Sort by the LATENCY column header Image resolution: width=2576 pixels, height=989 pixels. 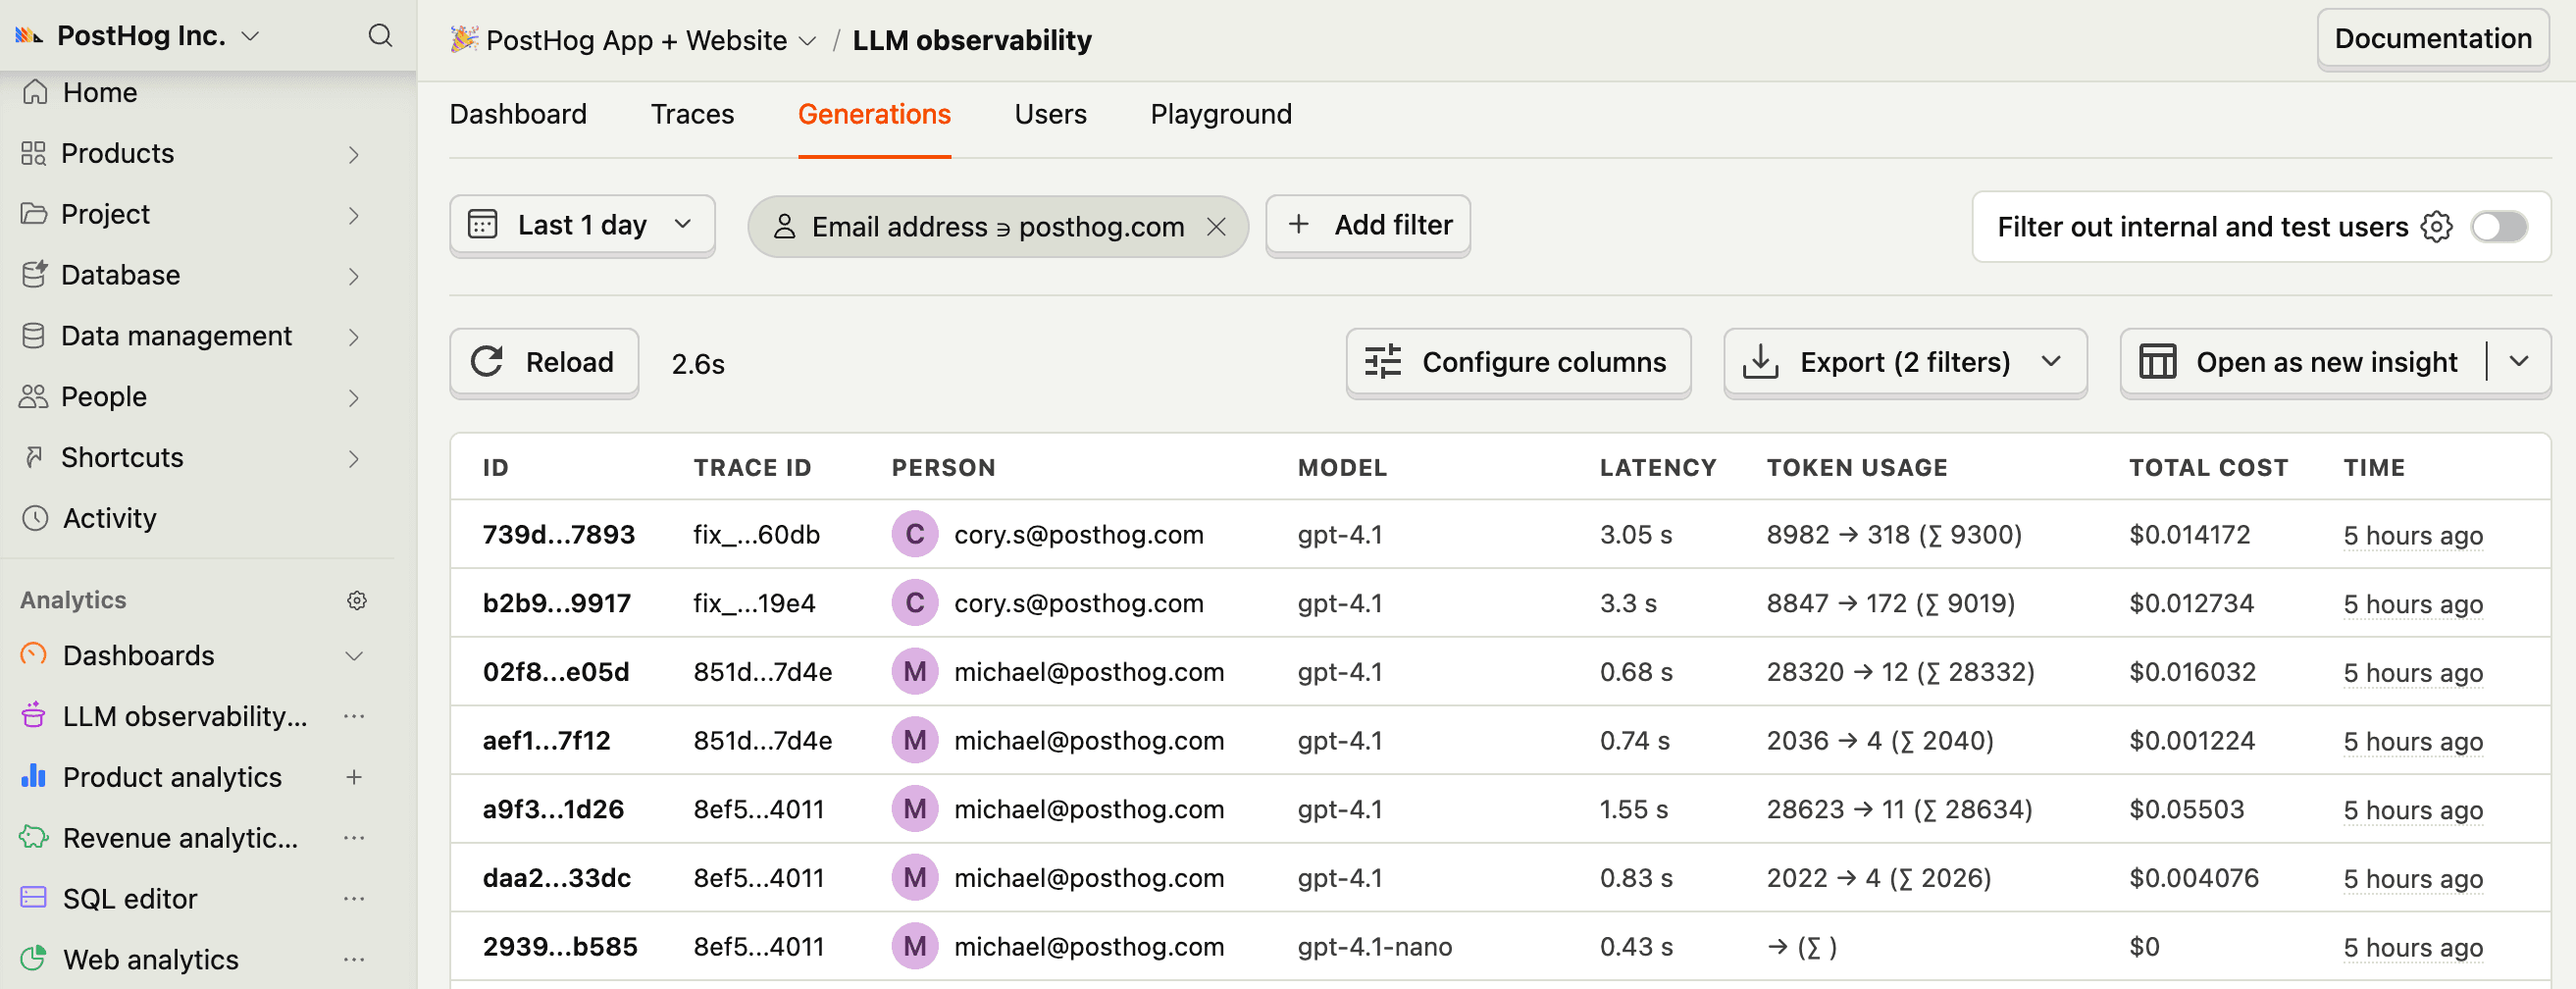[x=1657, y=467]
